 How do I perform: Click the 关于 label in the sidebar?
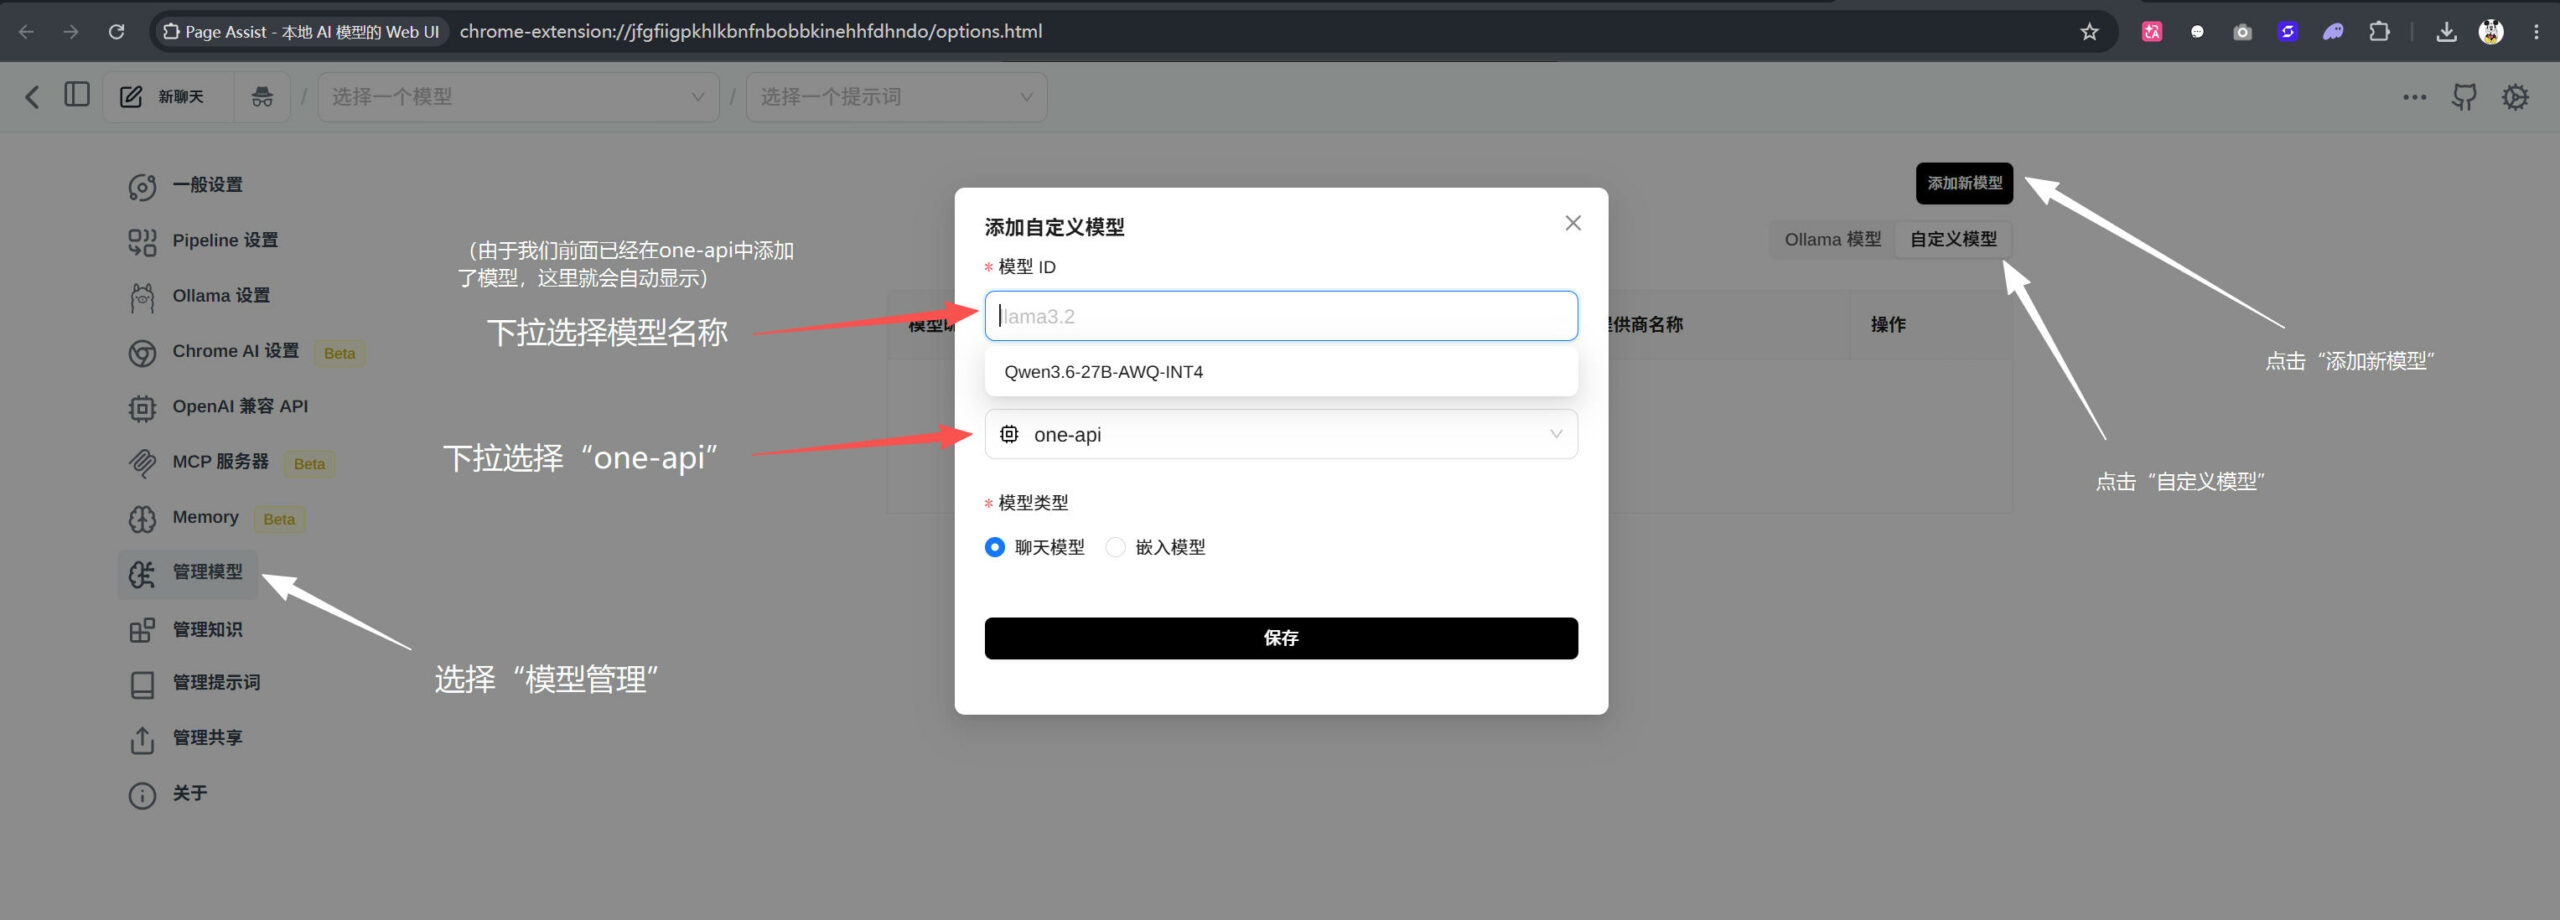(190, 793)
